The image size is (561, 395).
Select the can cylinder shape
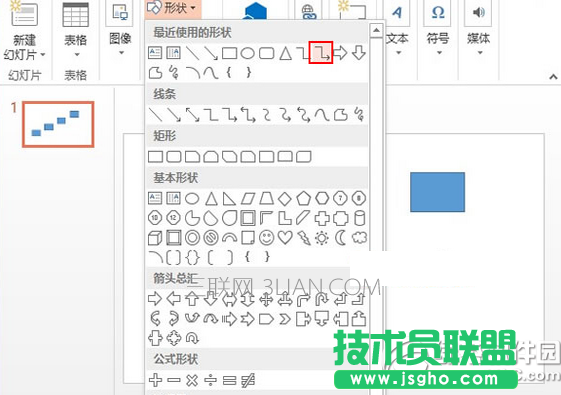click(x=359, y=218)
